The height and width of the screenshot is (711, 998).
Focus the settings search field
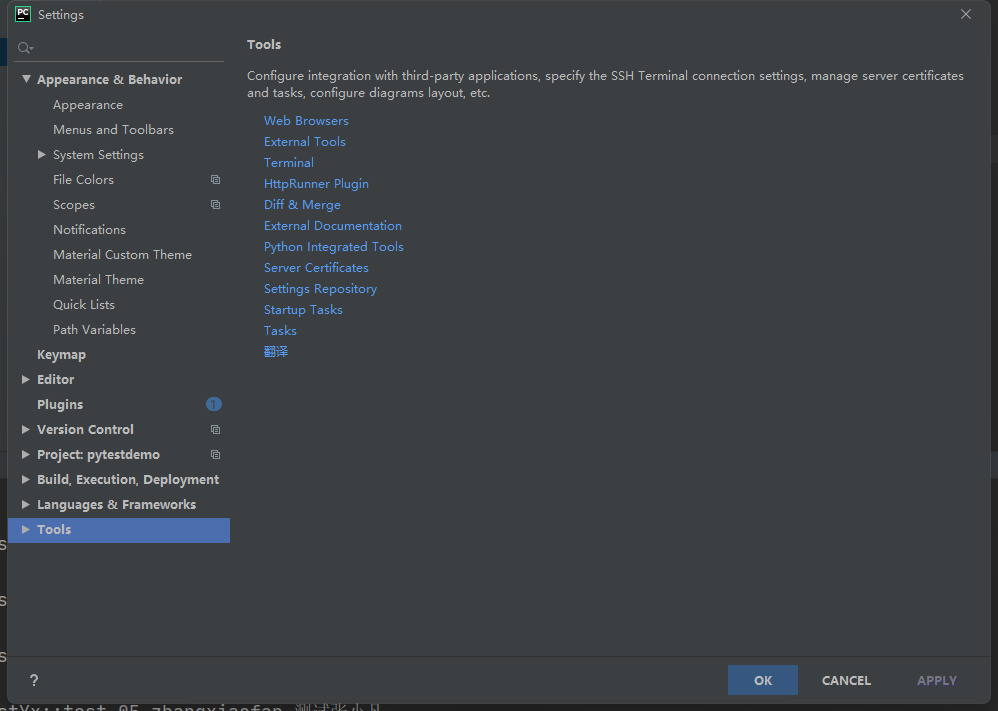119,48
